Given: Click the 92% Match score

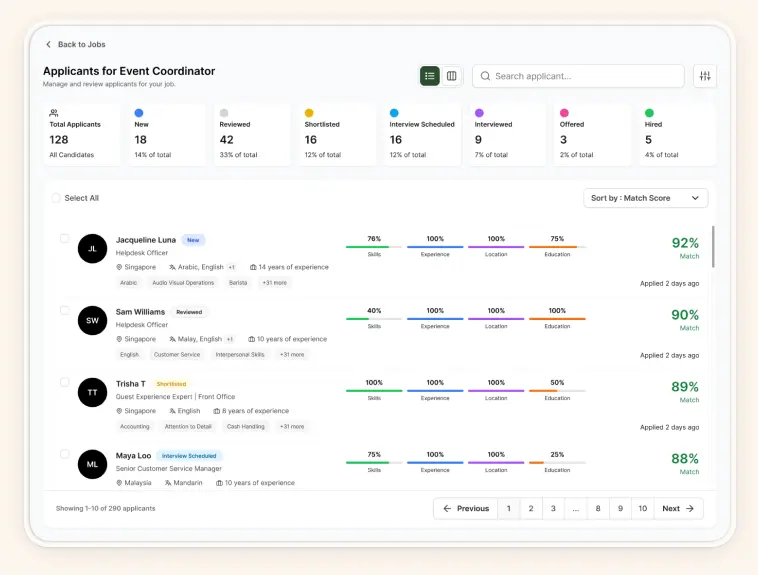Looking at the screenshot, I should point(685,243).
